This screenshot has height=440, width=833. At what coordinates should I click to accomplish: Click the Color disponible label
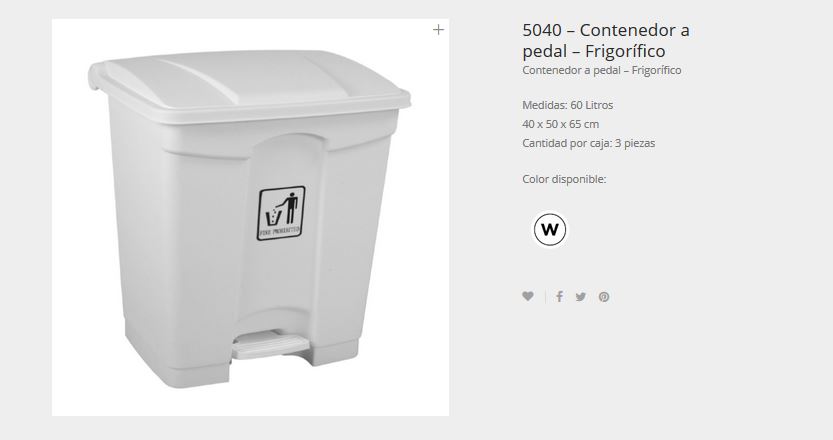(x=564, y=179)
